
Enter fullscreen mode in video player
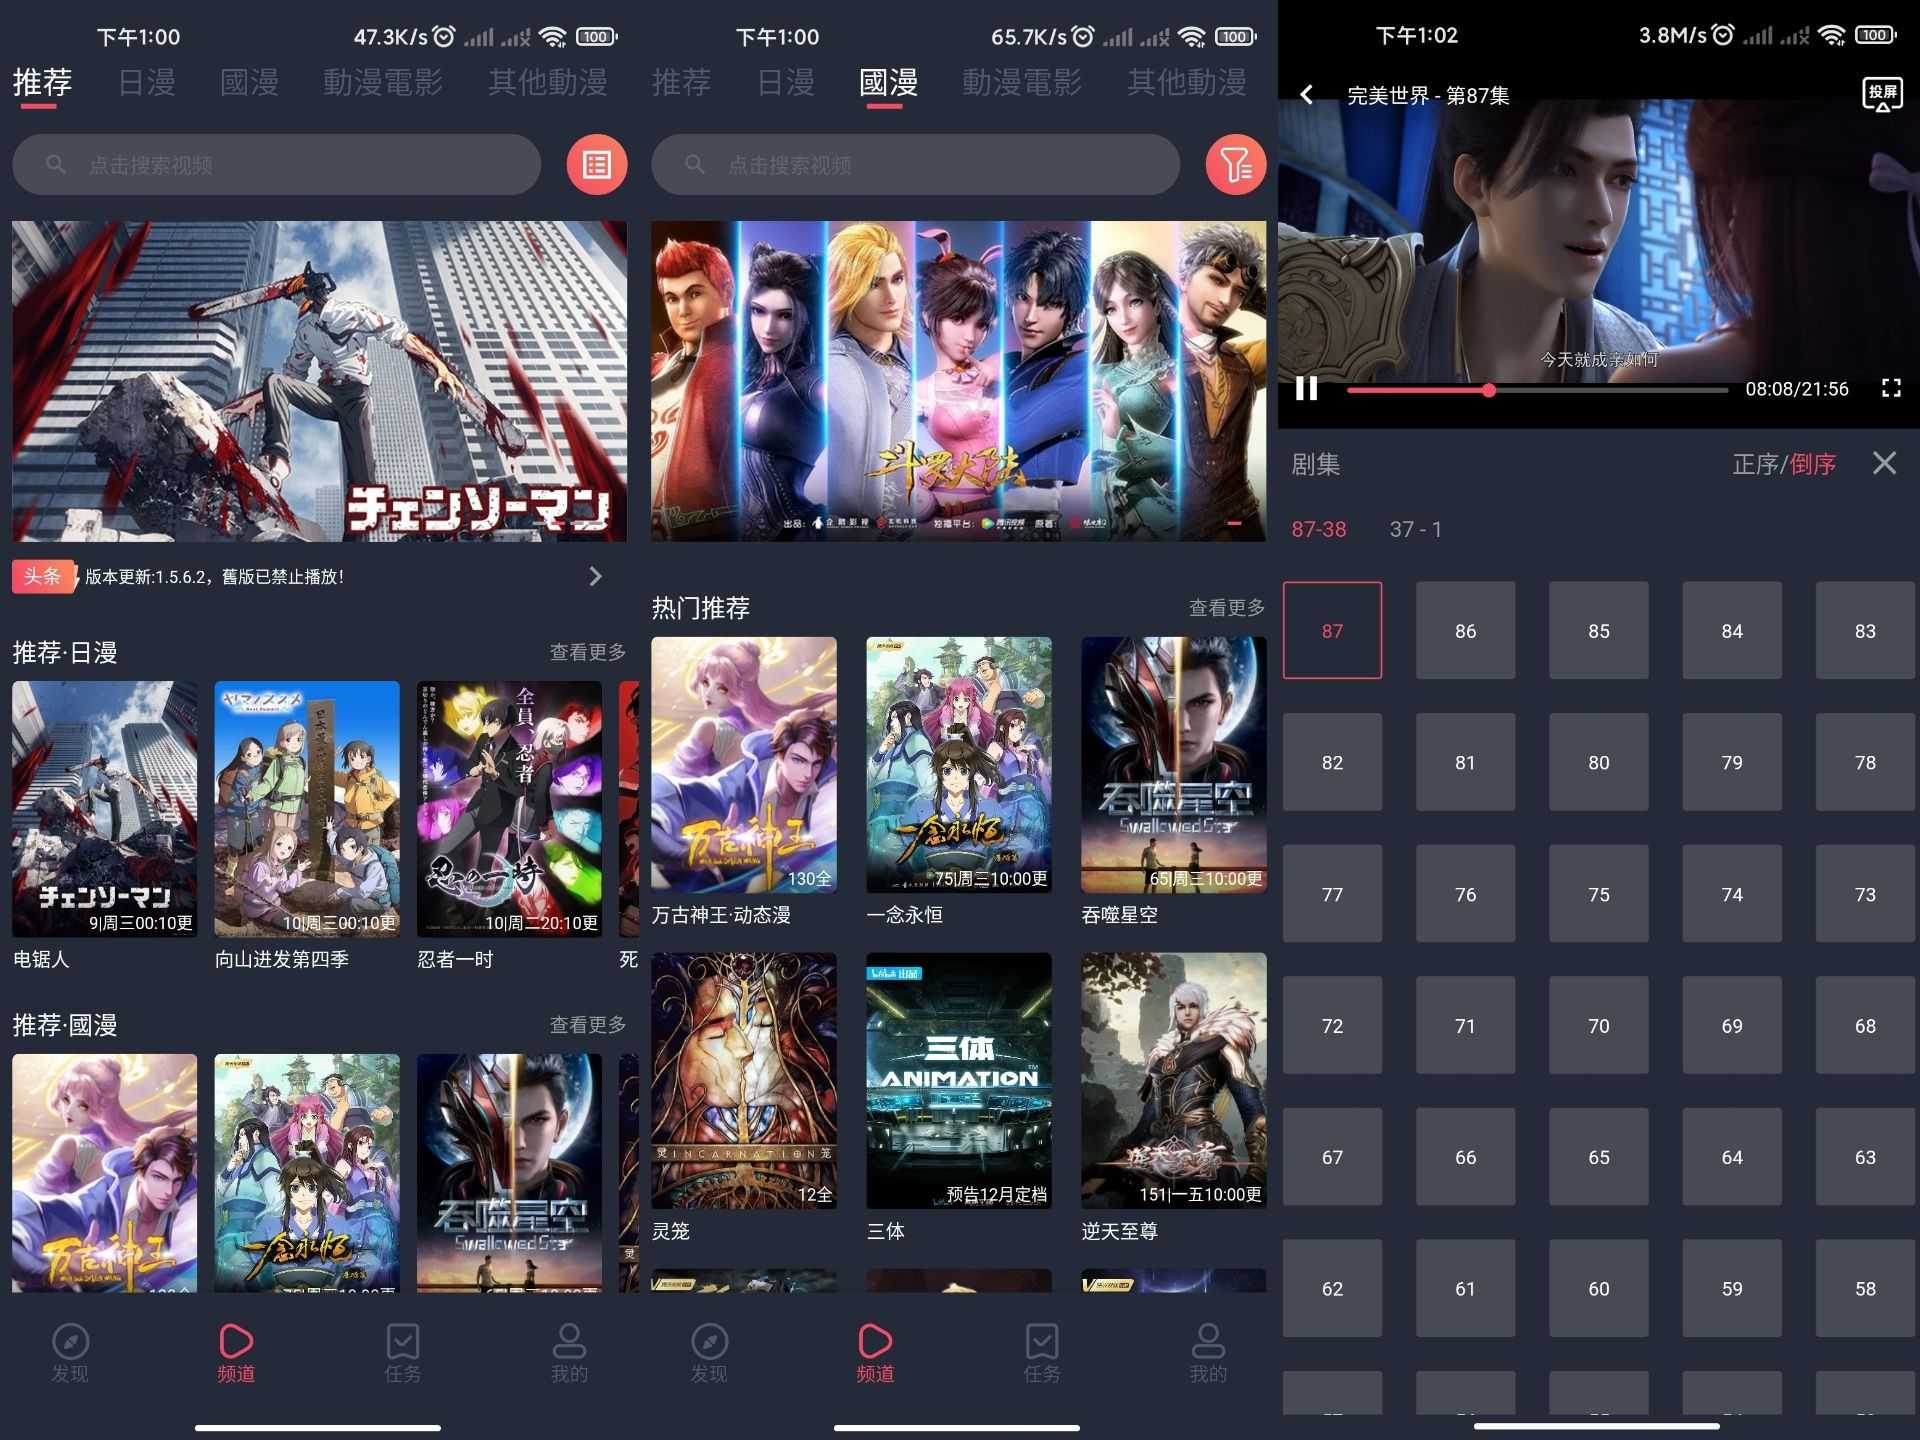point(1890,388)
